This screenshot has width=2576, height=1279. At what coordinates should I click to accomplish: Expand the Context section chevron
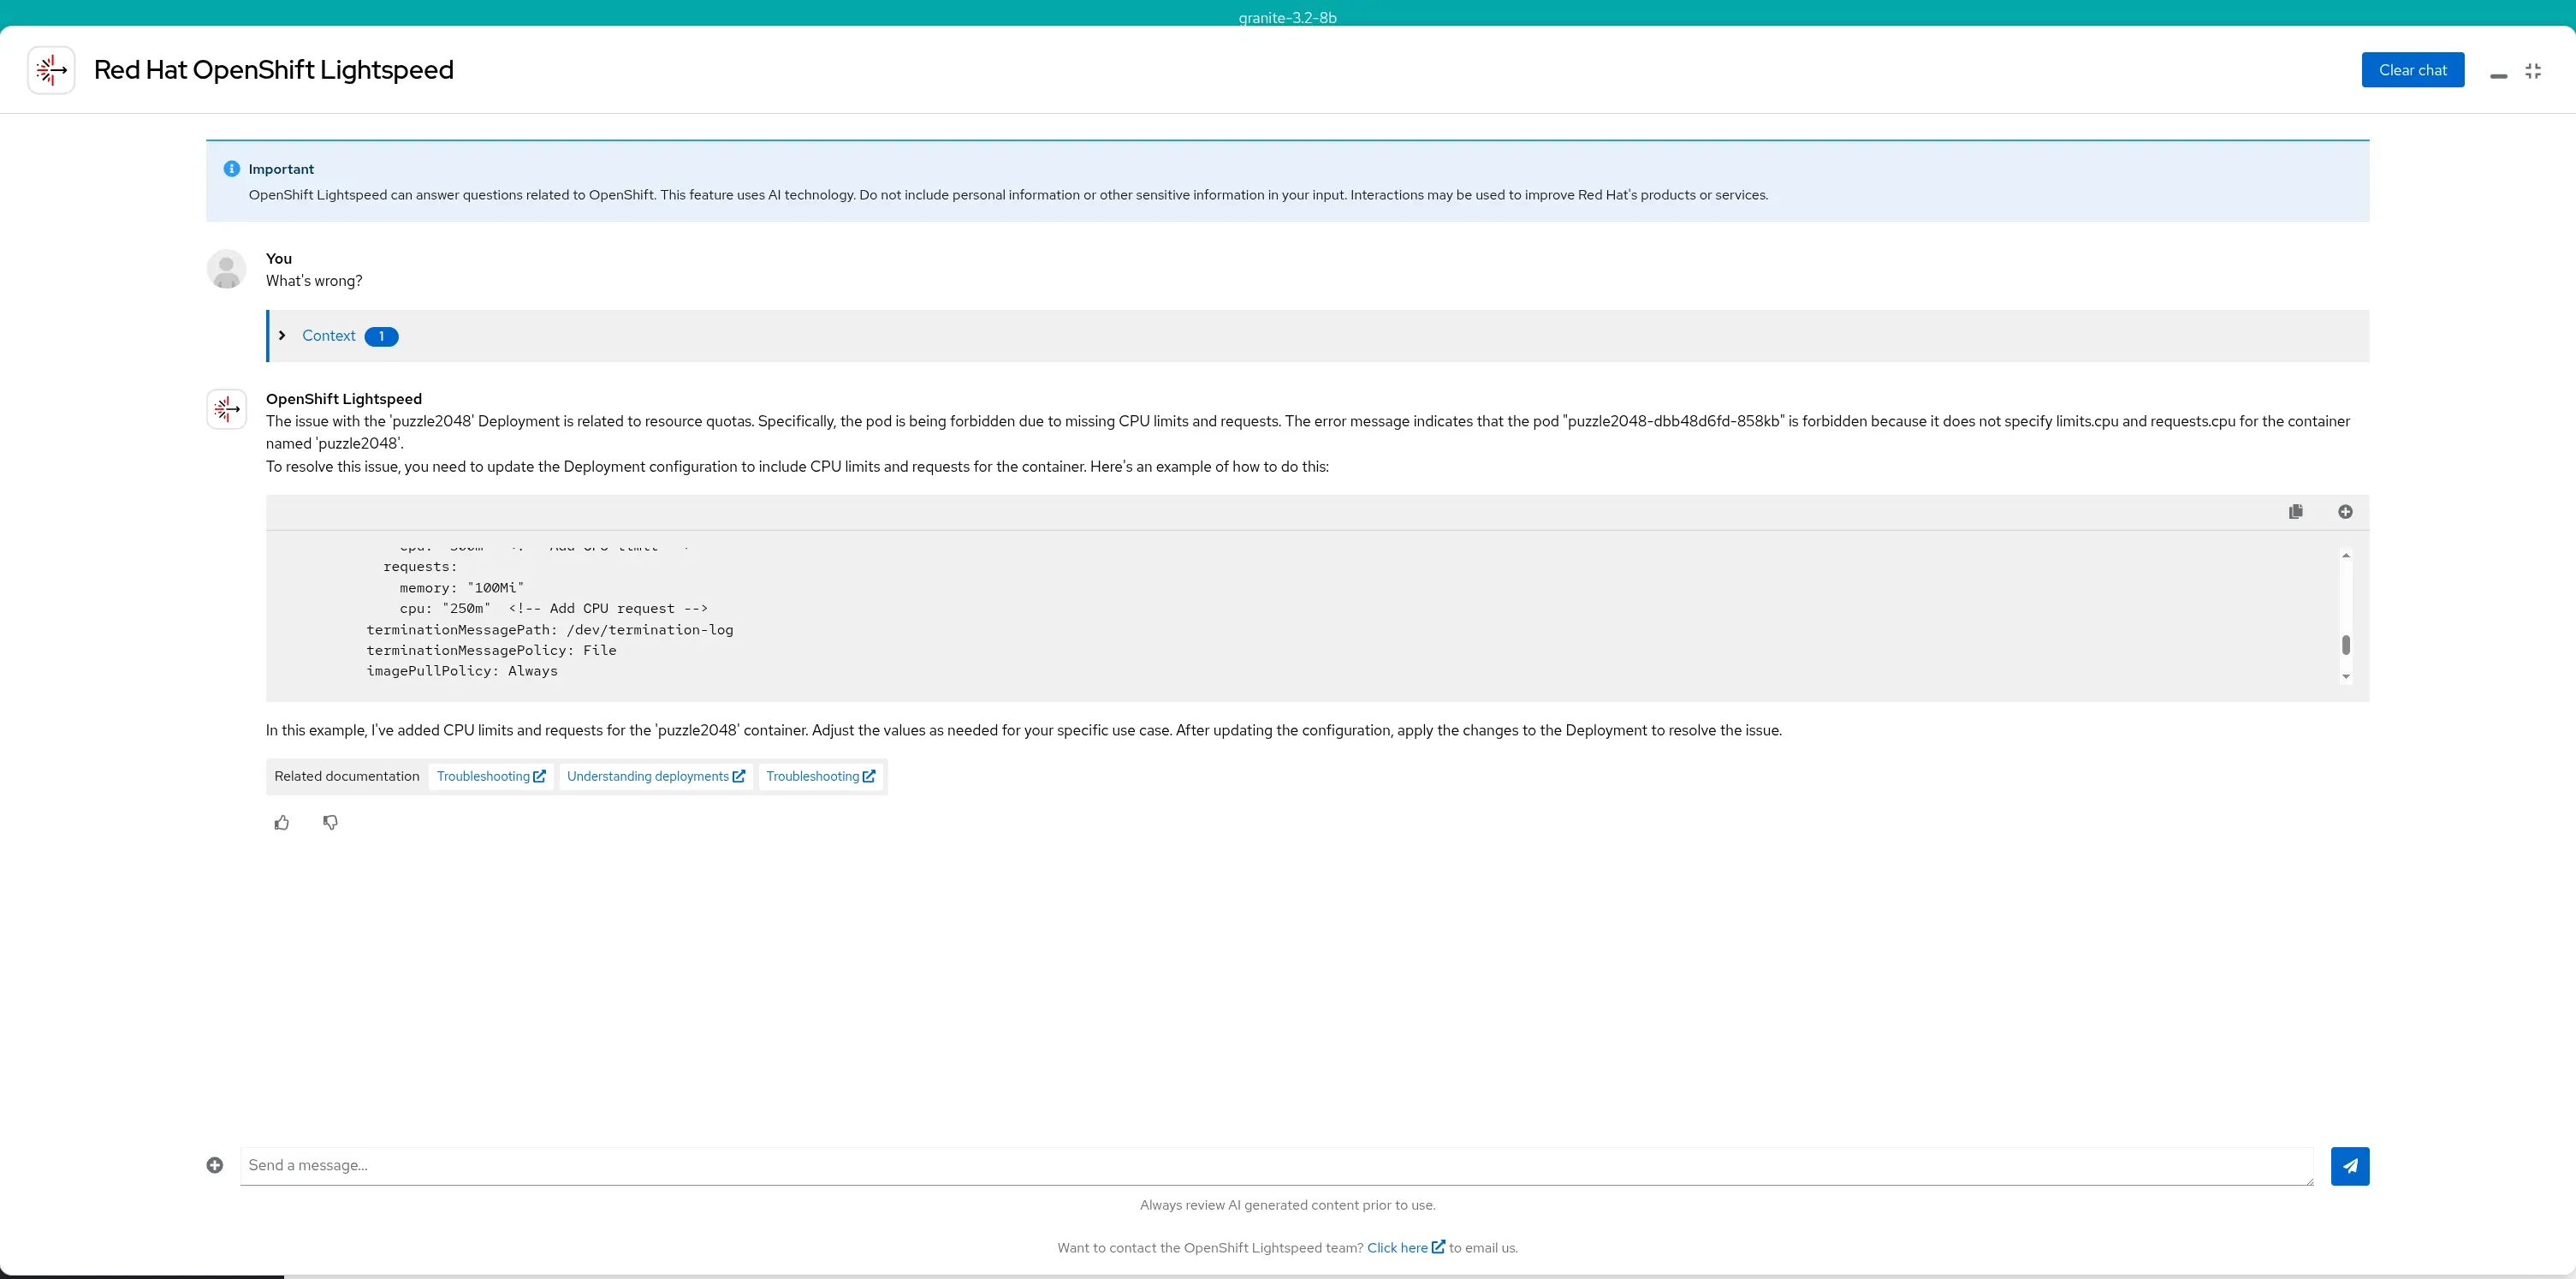click(x=282, y=335)
